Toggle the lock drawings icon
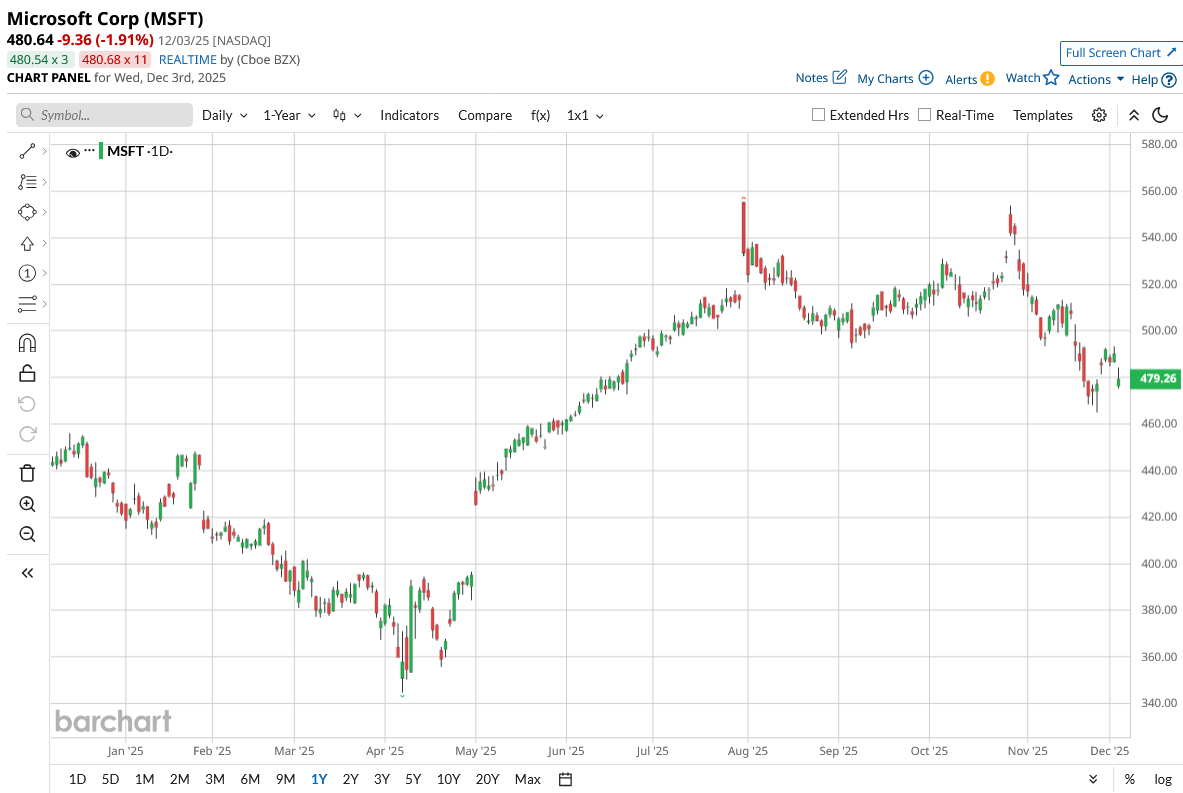Viewport: 1183px width, 793px height. pyautogui.click(x=27, y=373)
